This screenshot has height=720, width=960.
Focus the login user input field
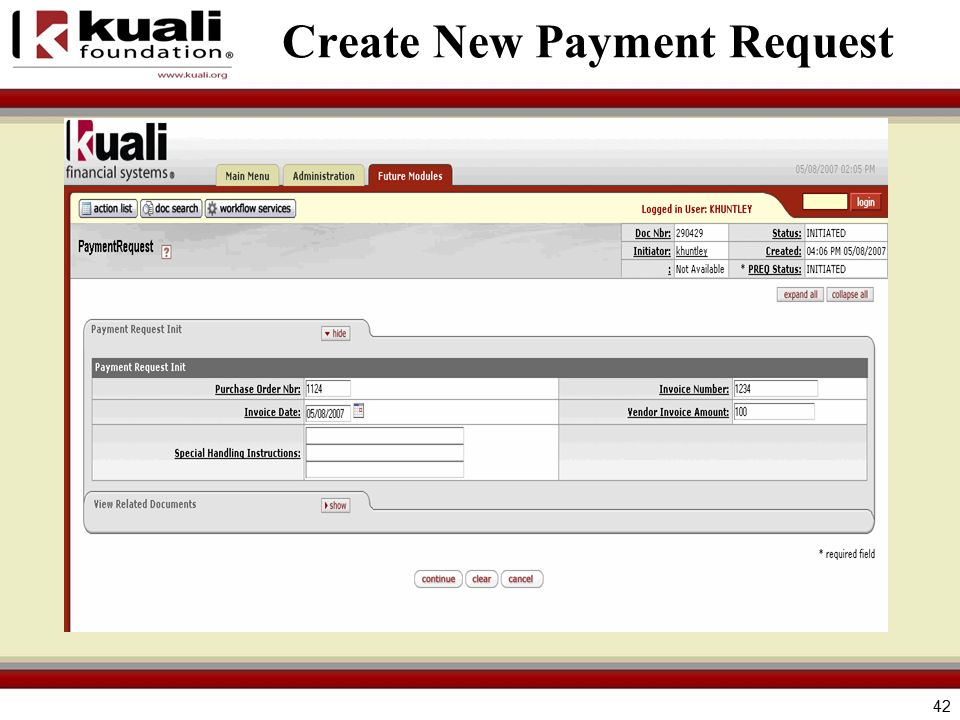825,201
